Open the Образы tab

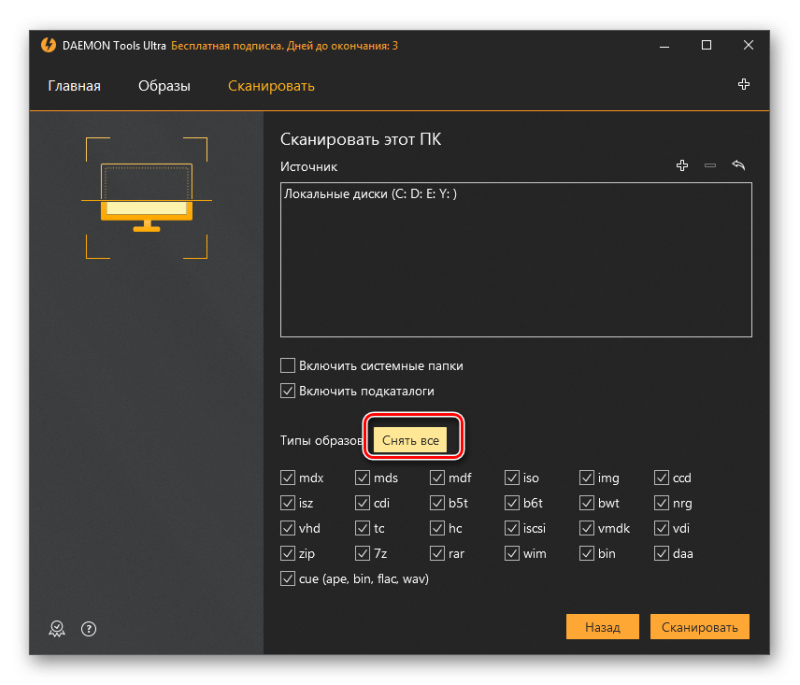tap(164, 86)
